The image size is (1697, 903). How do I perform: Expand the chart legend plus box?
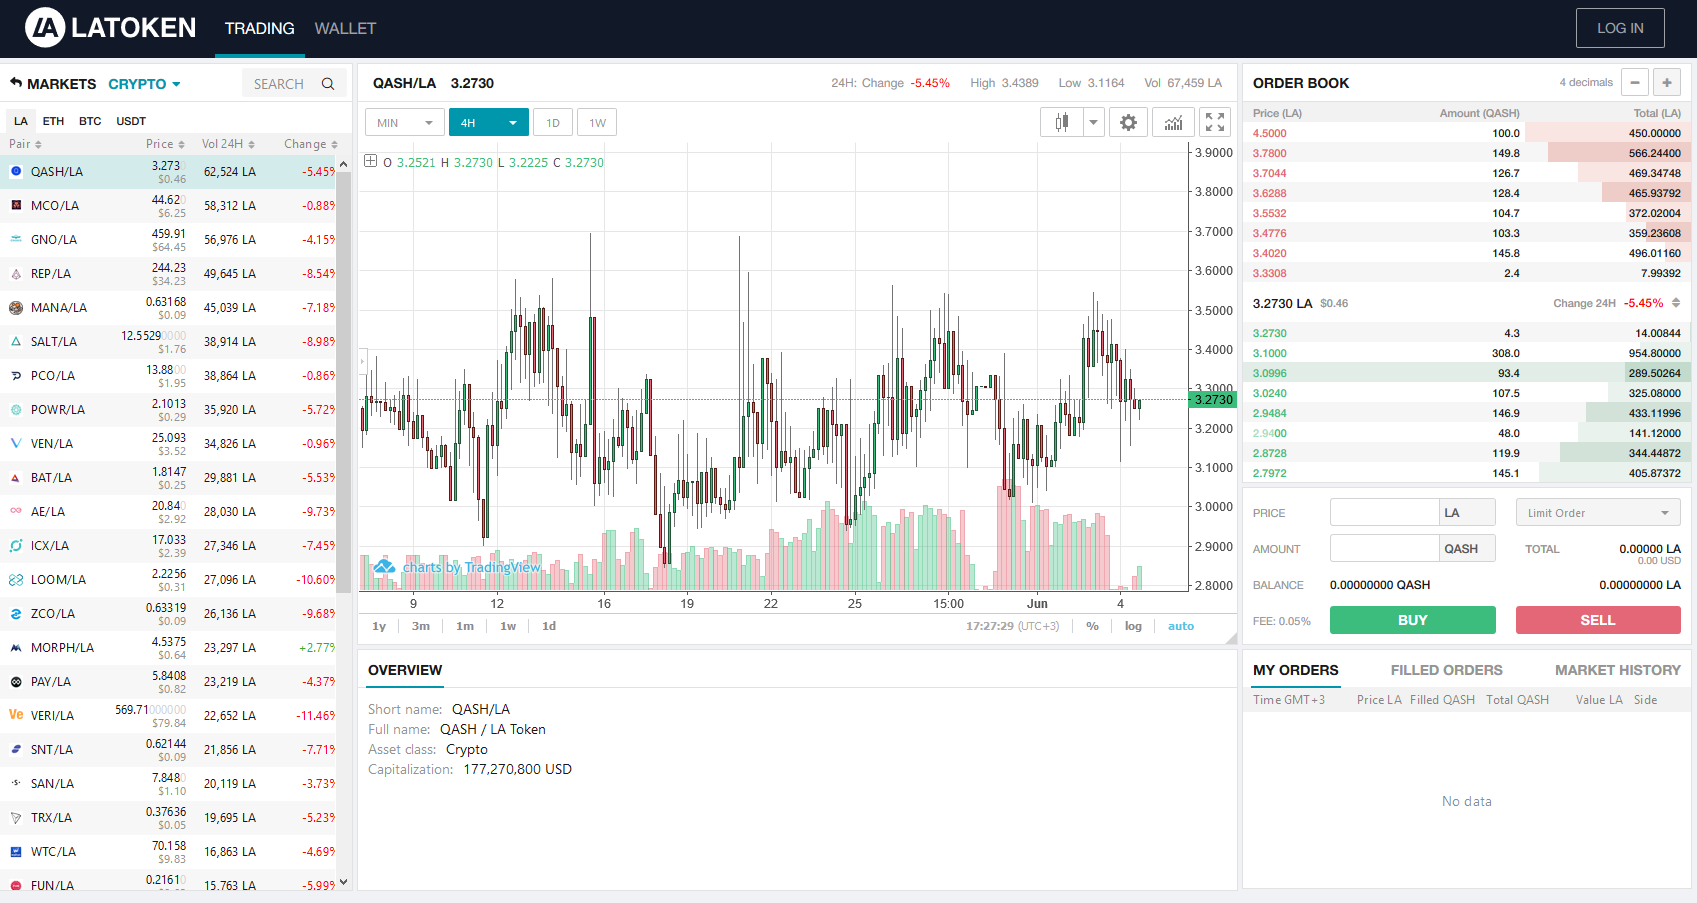370,161
